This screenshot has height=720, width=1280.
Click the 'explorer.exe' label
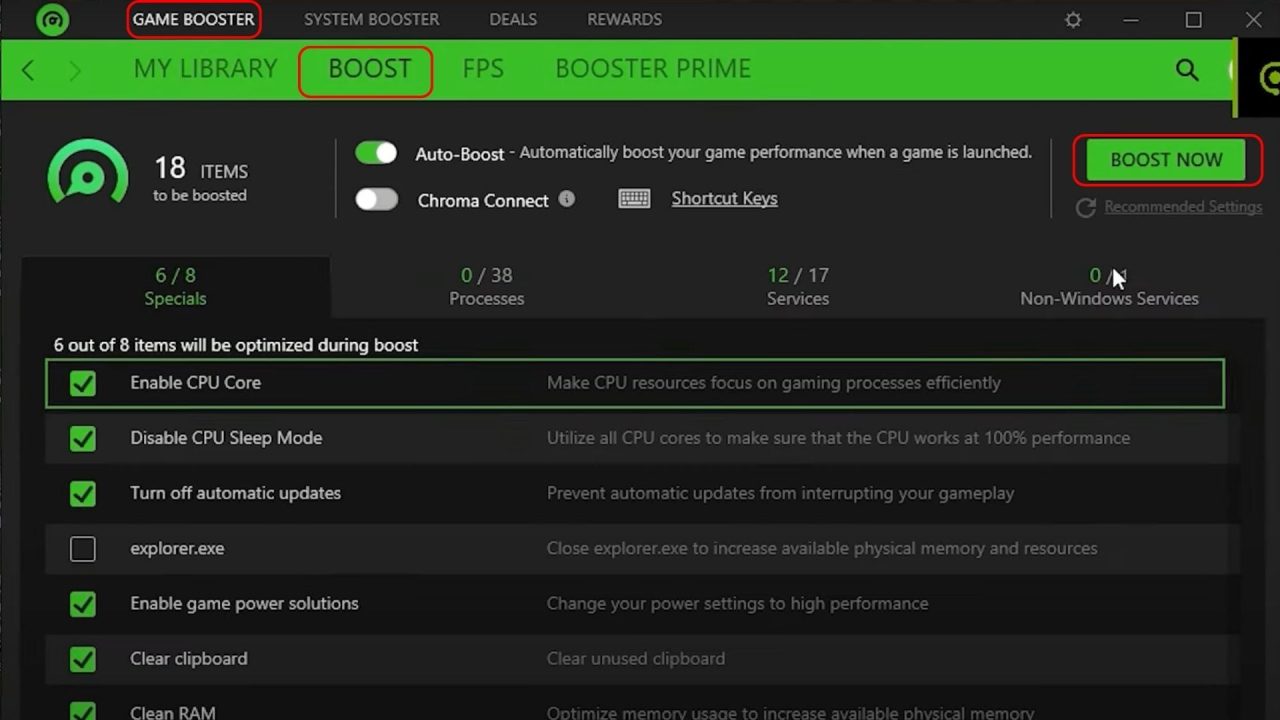pyautogui.click(x=177, y=549)
